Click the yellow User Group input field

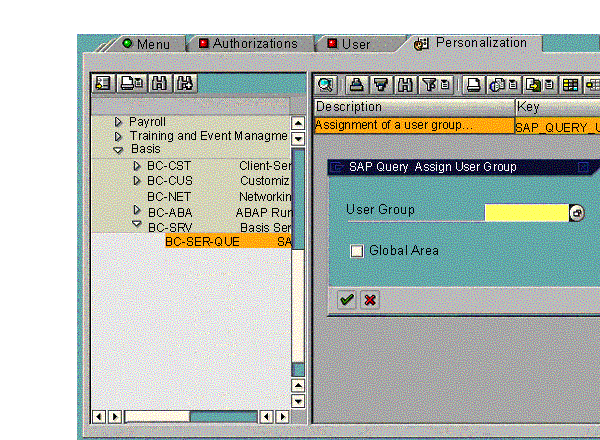tap(525, 213)
